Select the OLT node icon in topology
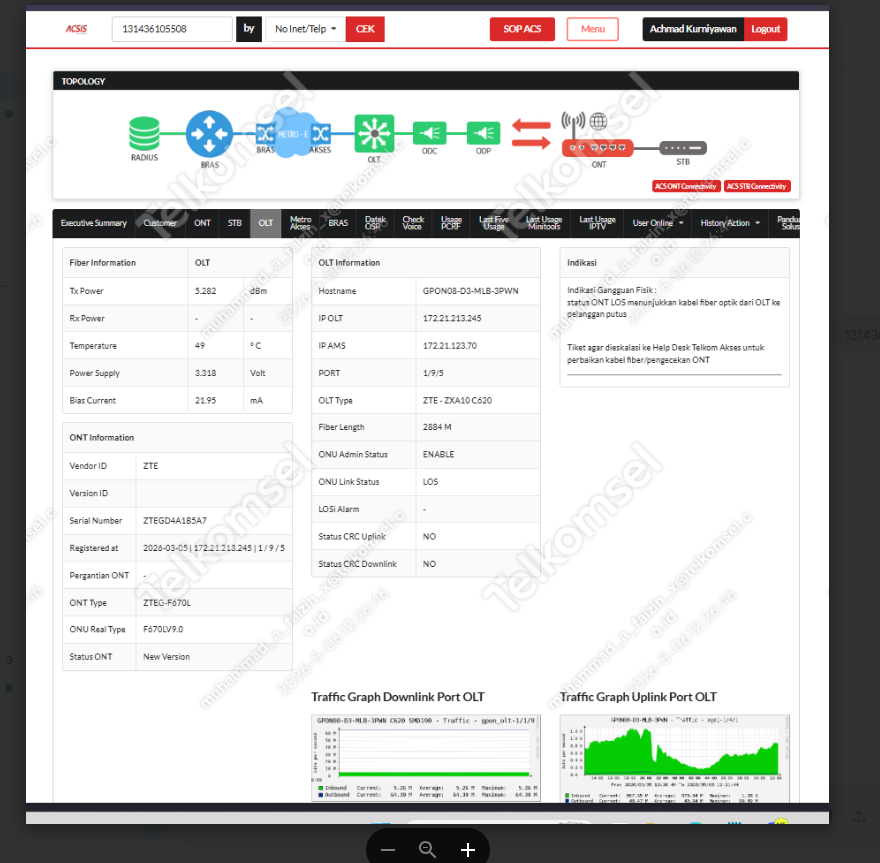Screen dimensions: 880x863 click(374, 134)
